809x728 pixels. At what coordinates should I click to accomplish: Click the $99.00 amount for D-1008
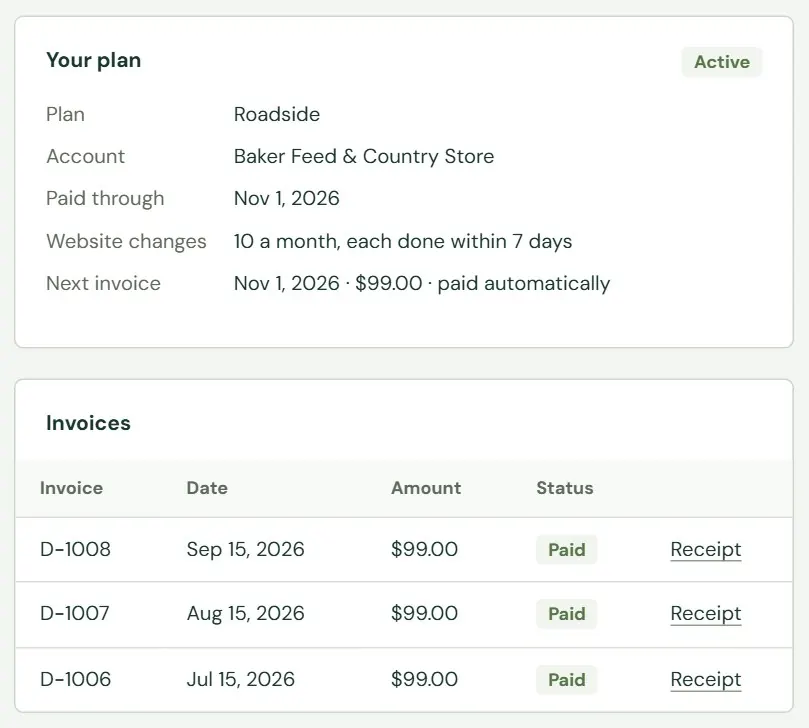(x=424, y=549)
